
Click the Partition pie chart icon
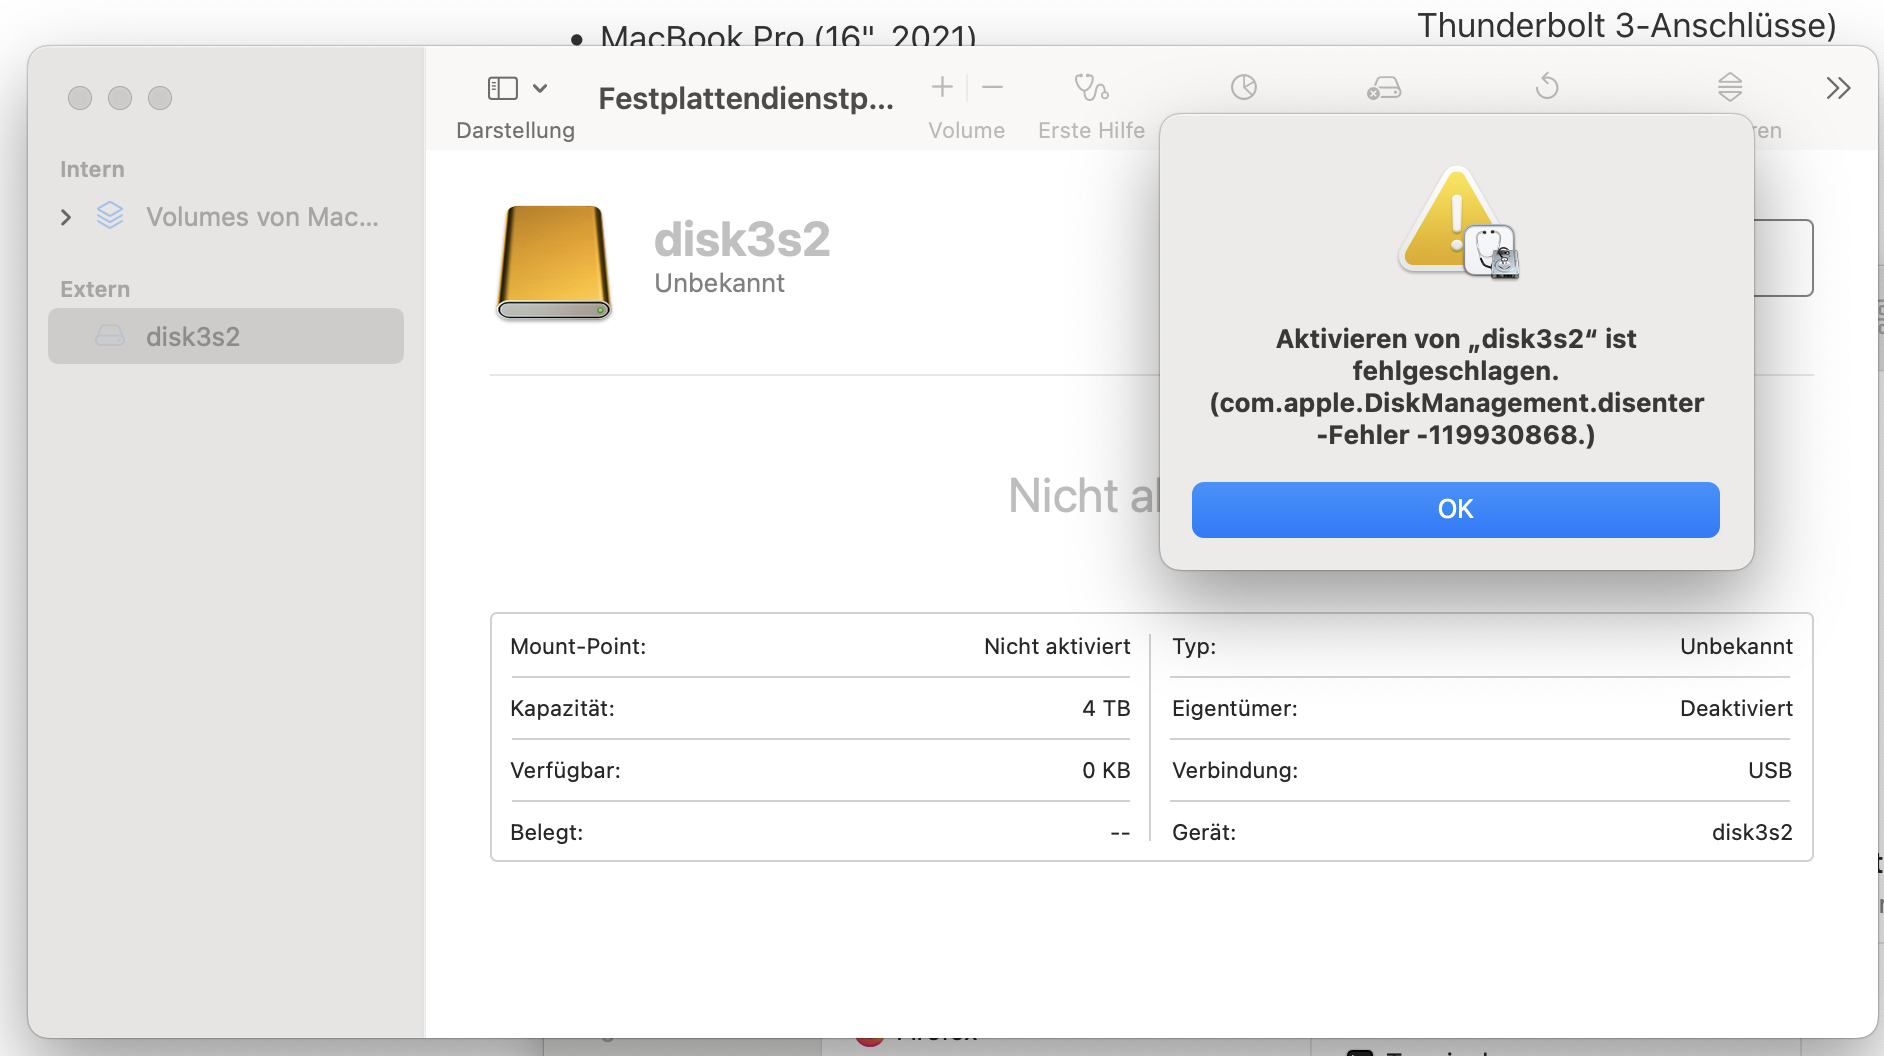(x=1244, y=88)
